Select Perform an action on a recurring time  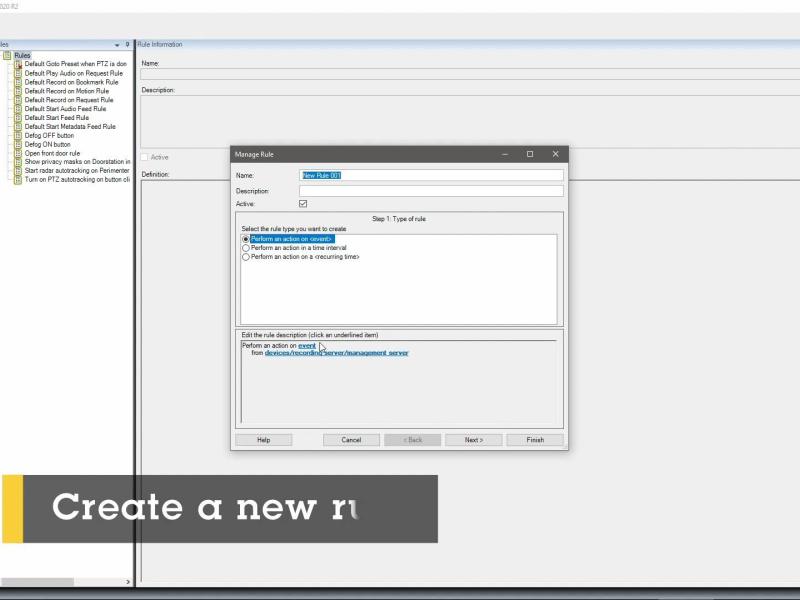[x=246, y=256]
